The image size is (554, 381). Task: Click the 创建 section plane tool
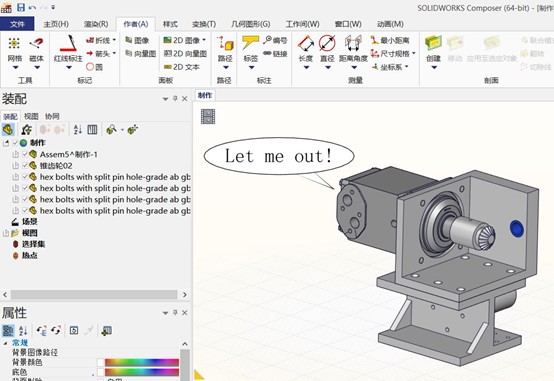434,49
